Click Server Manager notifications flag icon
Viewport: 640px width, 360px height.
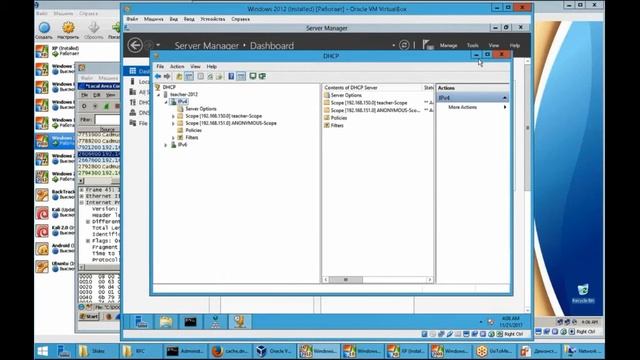427,45
